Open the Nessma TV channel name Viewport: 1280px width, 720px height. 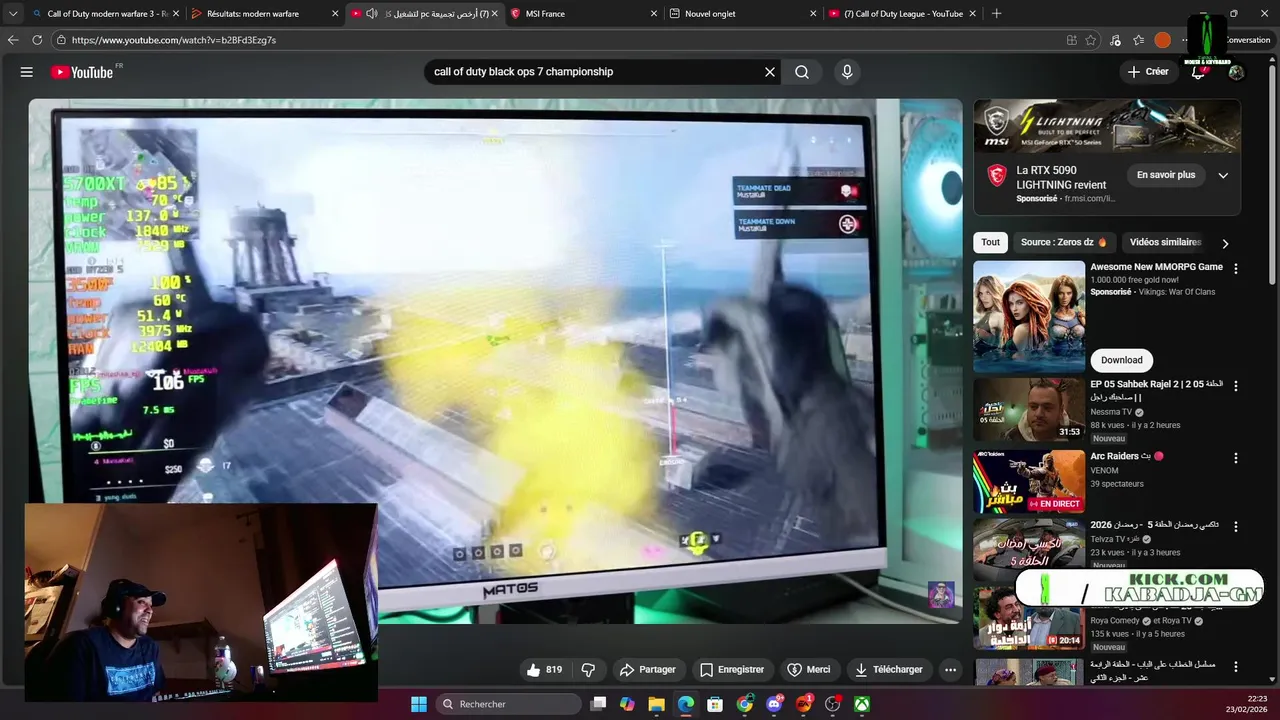pyautogui.click(x=1111, y=412)
